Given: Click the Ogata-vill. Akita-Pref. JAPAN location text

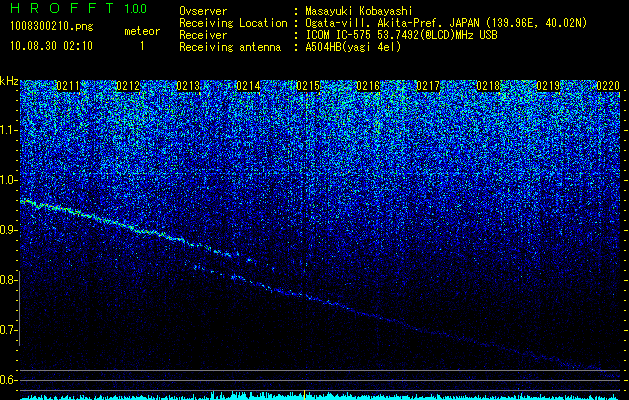Looking at the screenshot, I should coord(446,23).
